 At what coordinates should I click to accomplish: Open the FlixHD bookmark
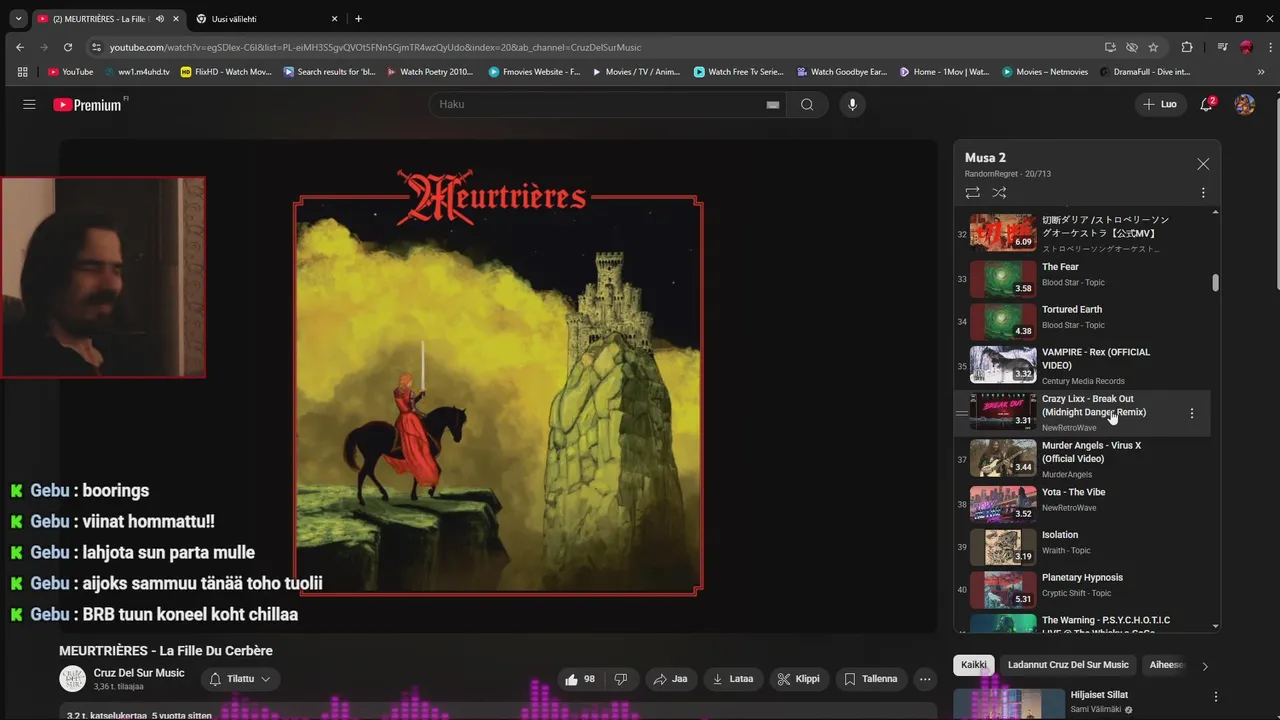click(x=226, y=72)
